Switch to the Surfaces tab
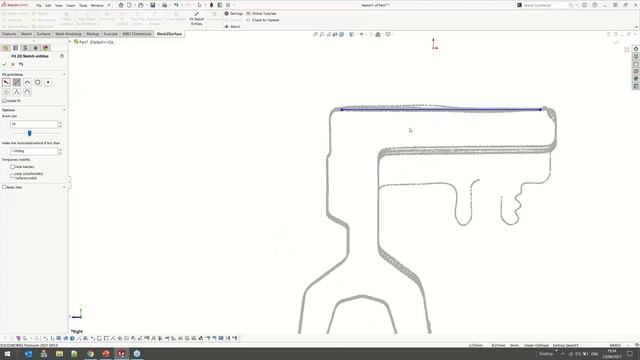The width and height of the screenshot is (640, 360). coord(44,34)
